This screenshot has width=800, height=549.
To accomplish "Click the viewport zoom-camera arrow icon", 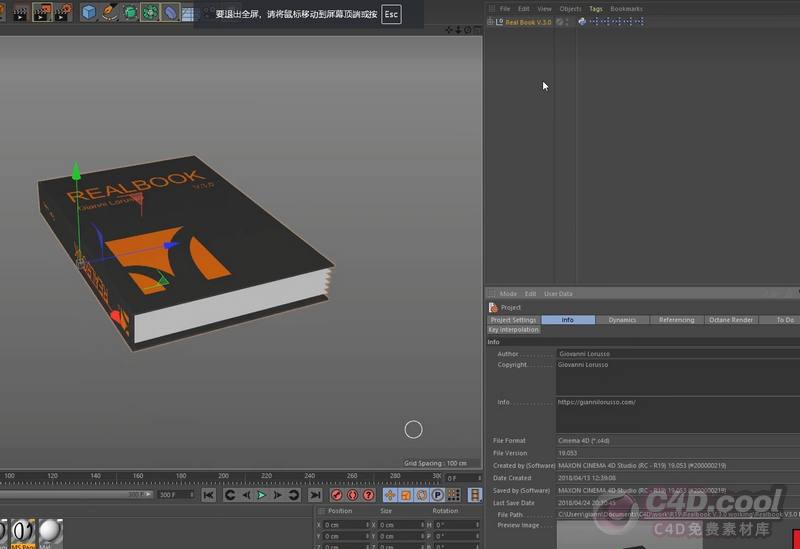I will click(x=458, y=30).
